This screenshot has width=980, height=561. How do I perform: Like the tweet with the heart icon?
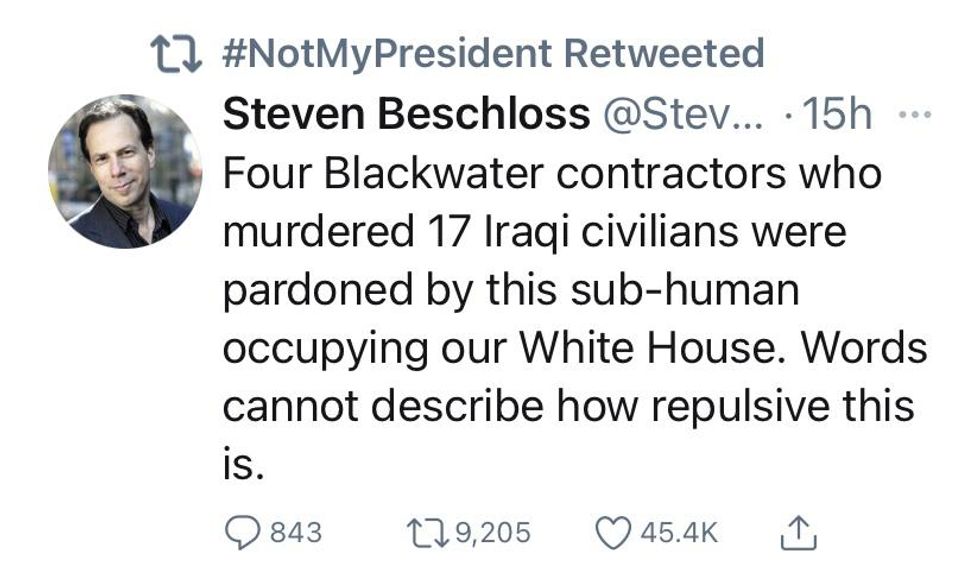(612, 530)
